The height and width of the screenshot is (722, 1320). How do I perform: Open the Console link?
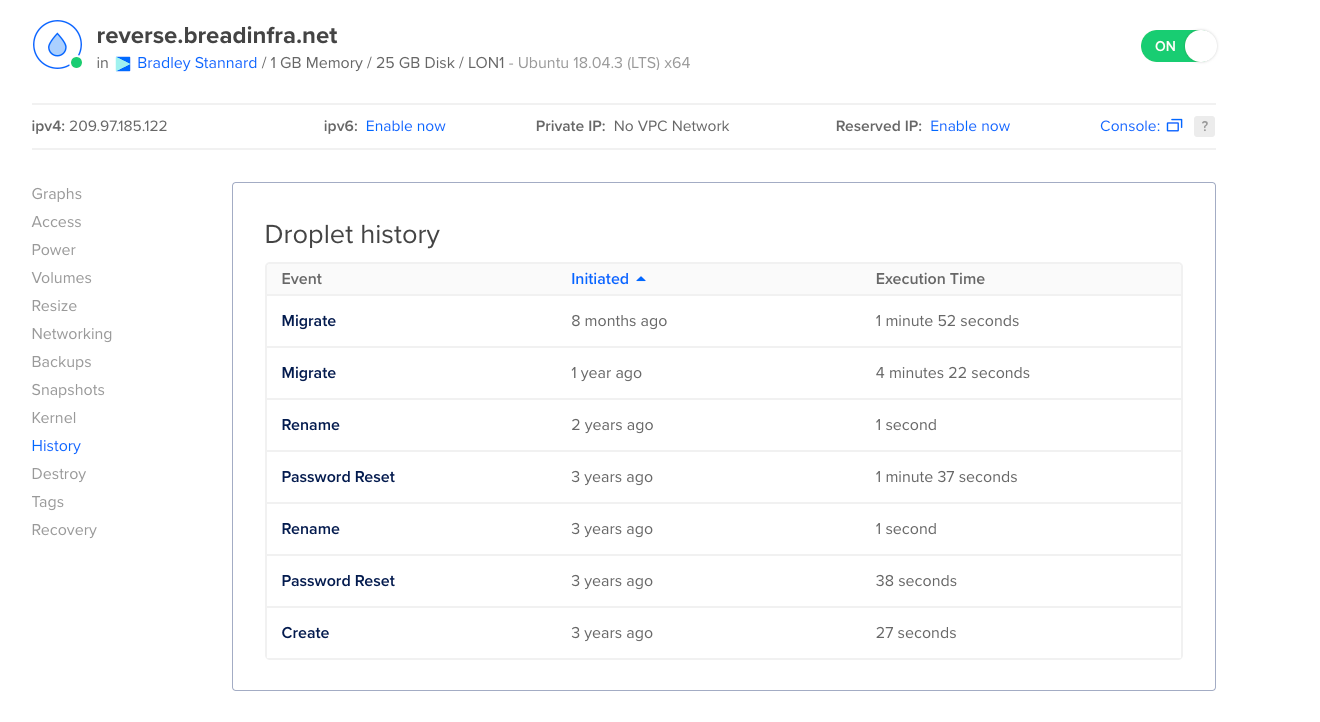pyautogui.click(x=1129, y=126)
